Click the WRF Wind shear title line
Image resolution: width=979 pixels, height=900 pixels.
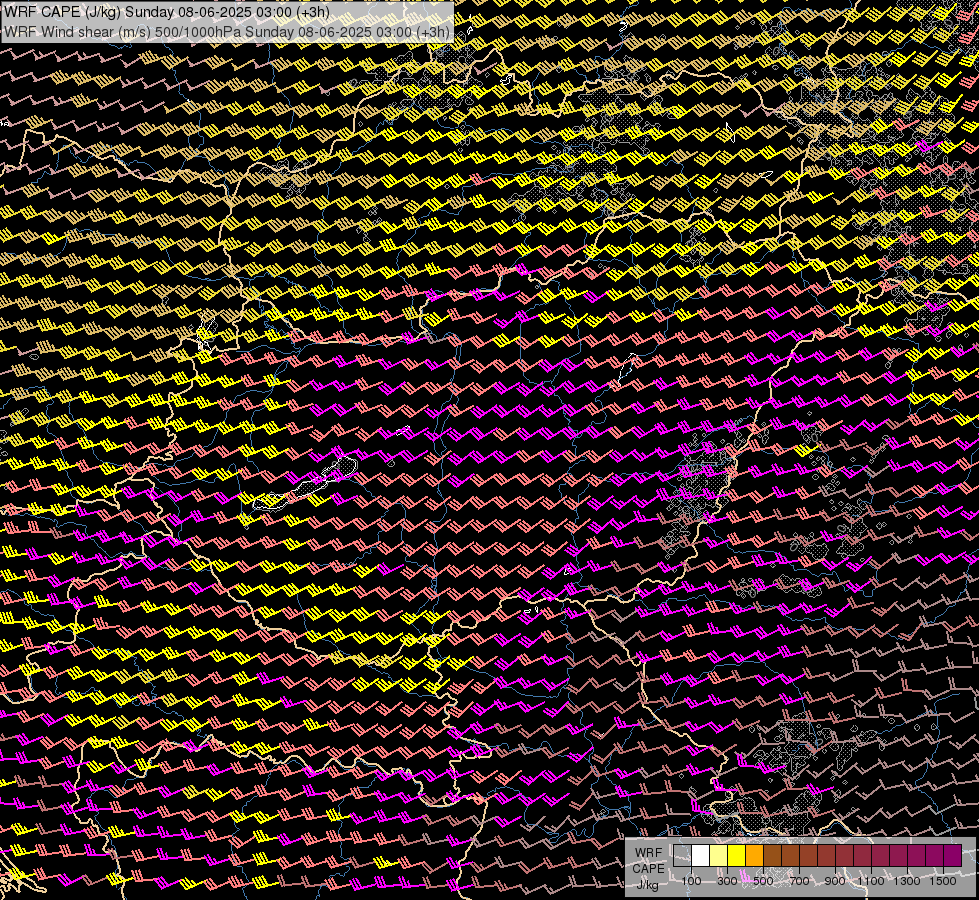coord(227,32)
